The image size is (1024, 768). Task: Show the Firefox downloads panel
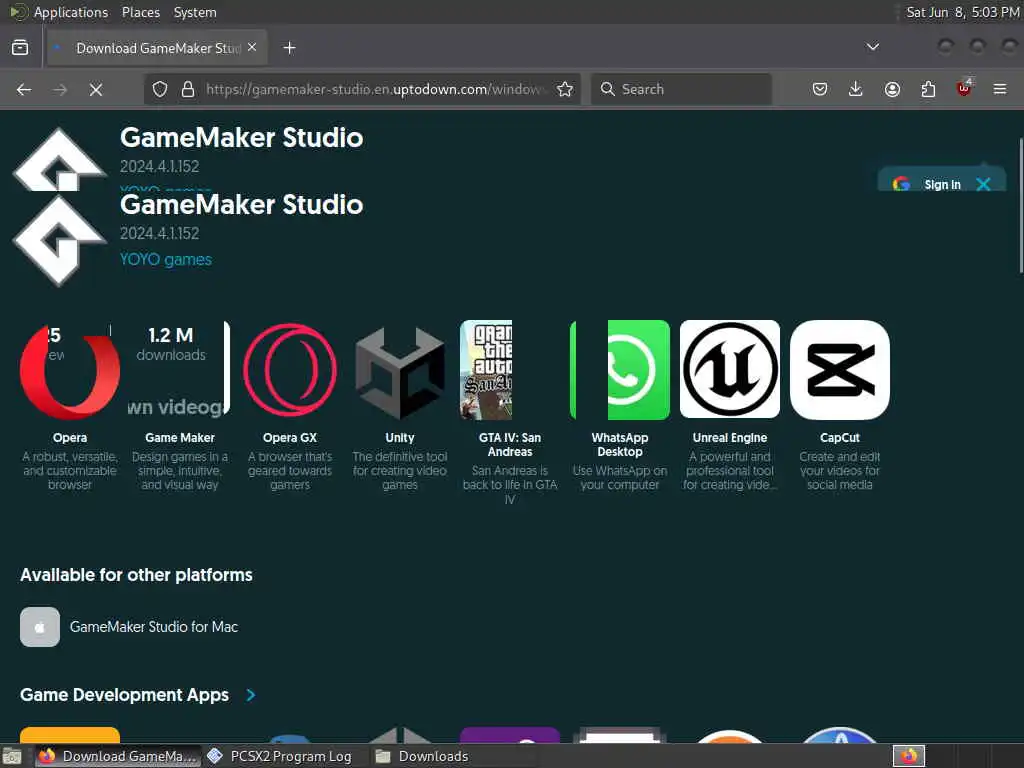click(856, 89)
